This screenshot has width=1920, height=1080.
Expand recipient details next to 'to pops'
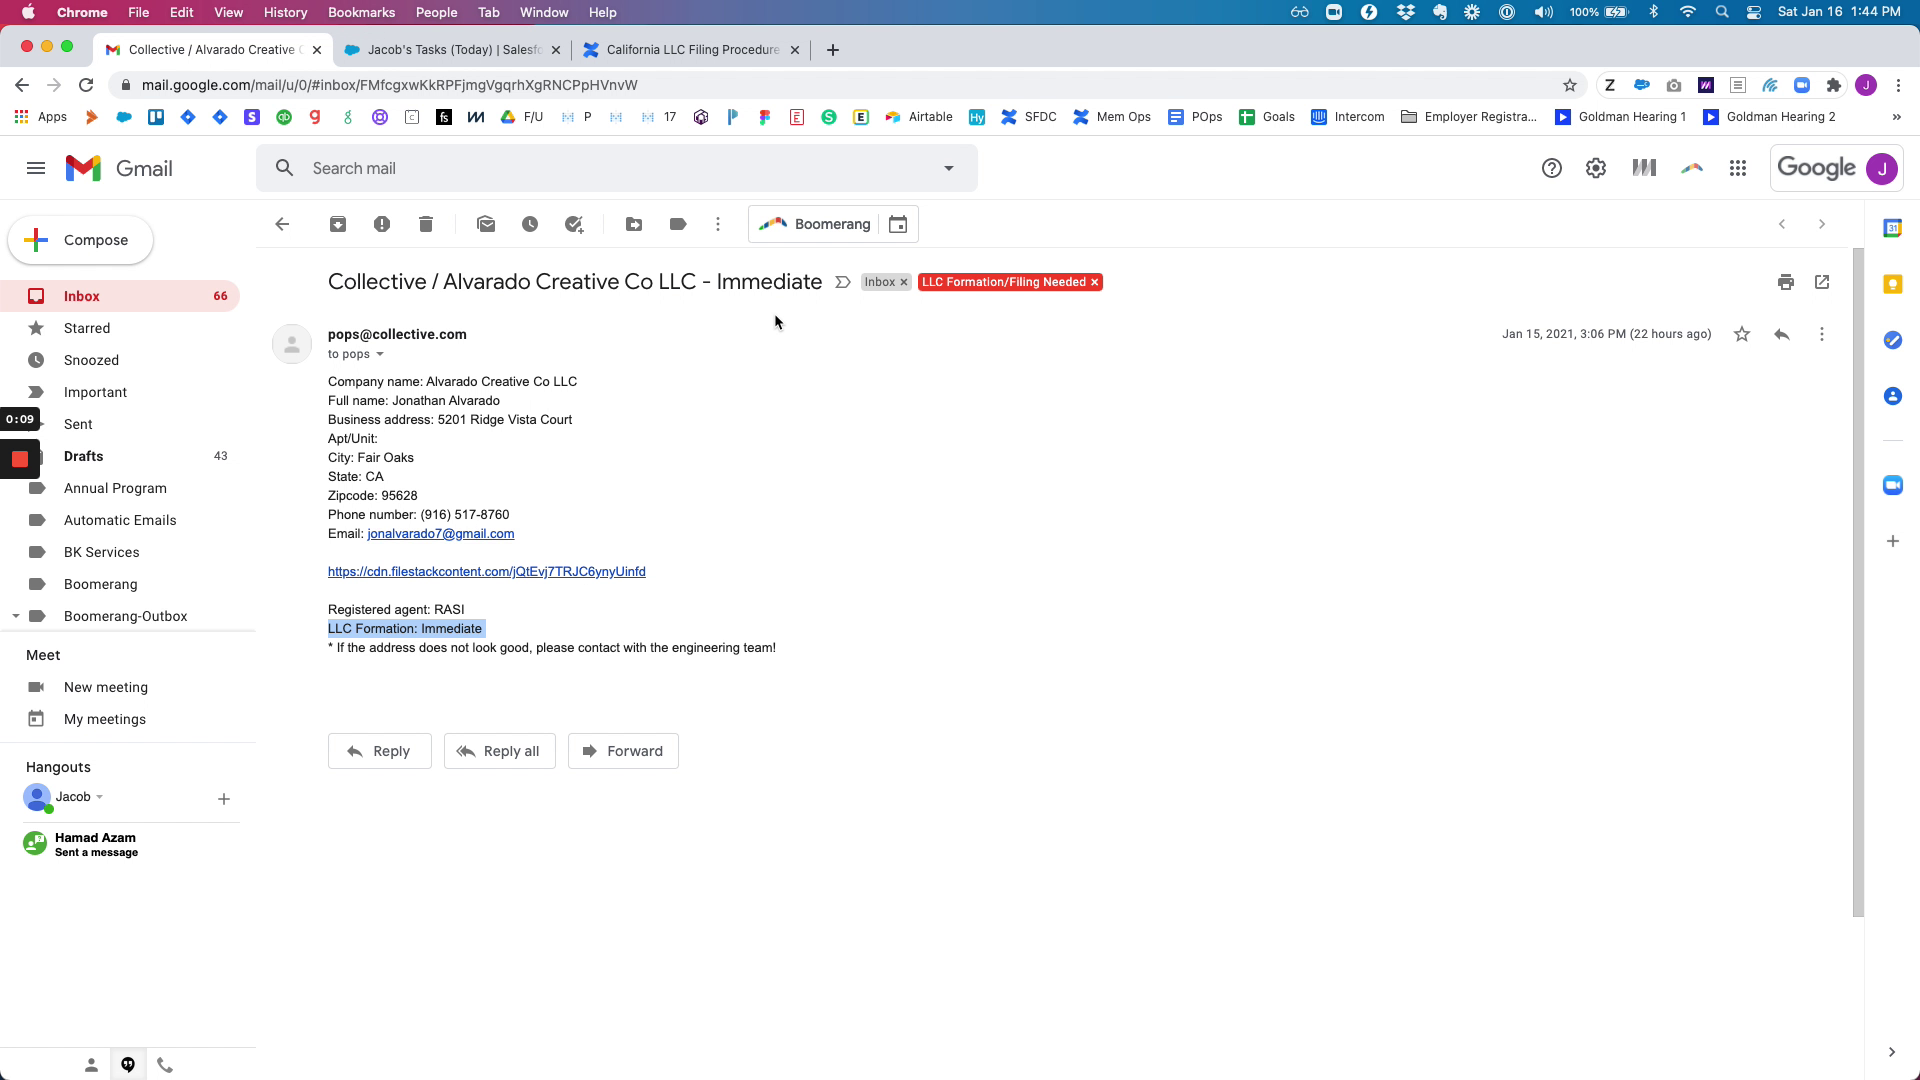(380, 354)
